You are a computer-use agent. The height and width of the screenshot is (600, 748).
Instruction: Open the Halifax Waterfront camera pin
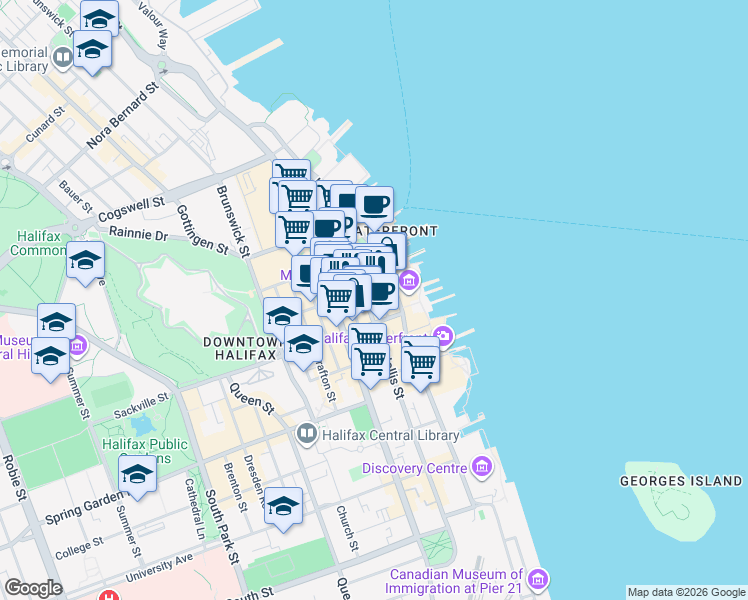(443, 336)
